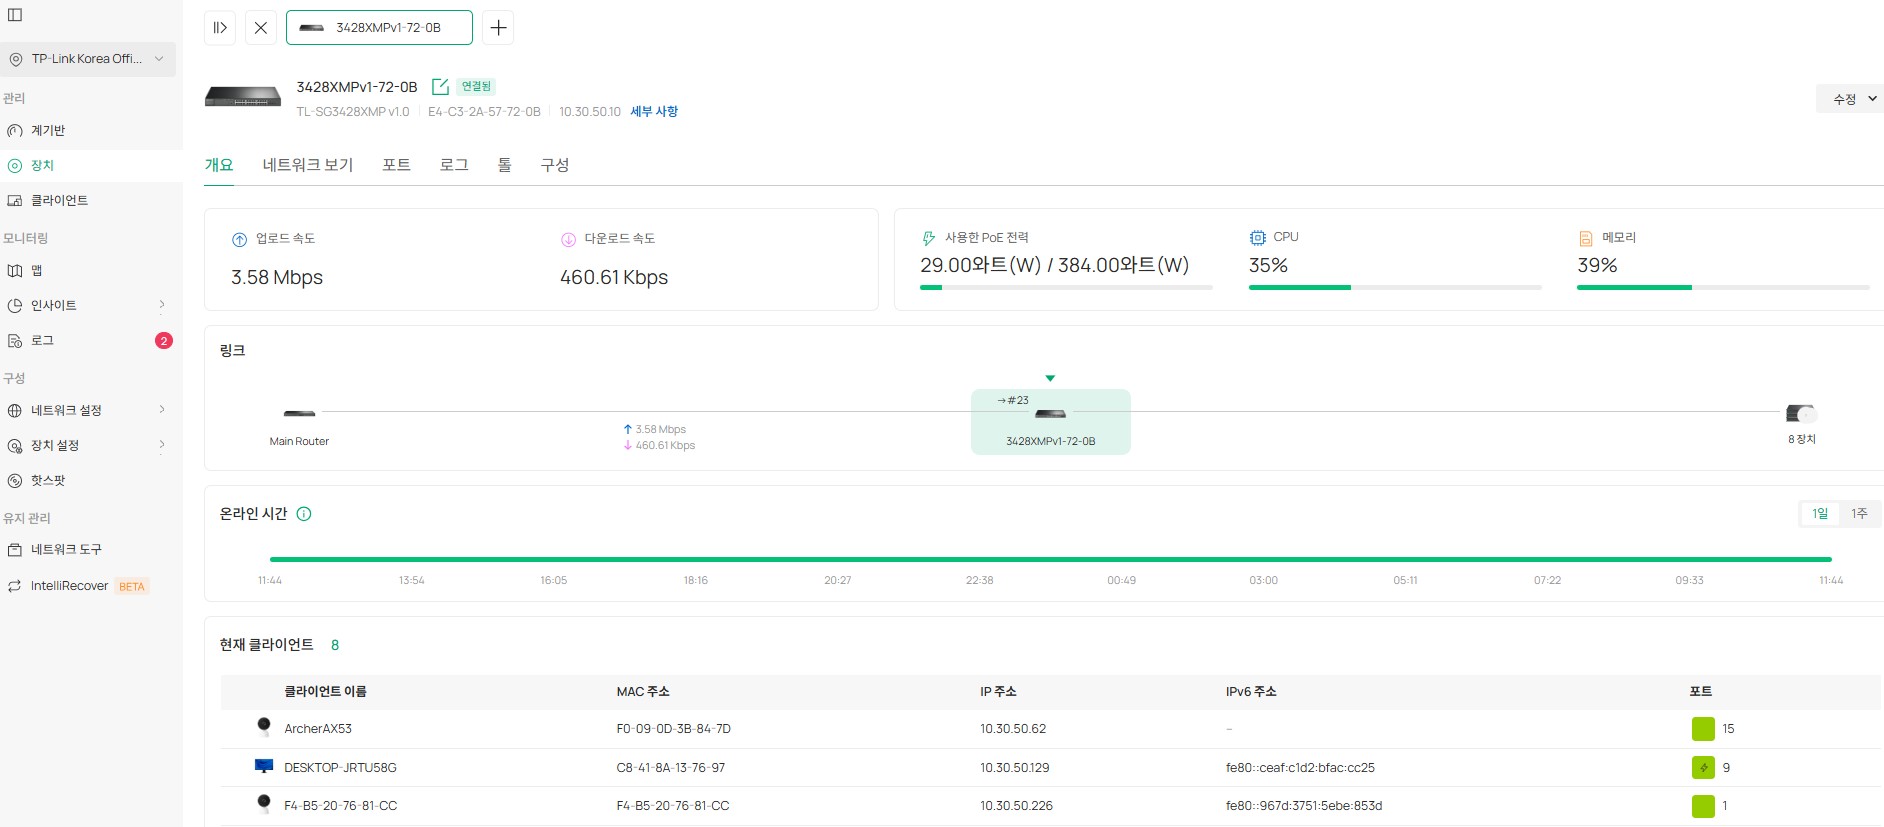
Task: Open 맵 from the sidebar
Action: click(36, 271)
